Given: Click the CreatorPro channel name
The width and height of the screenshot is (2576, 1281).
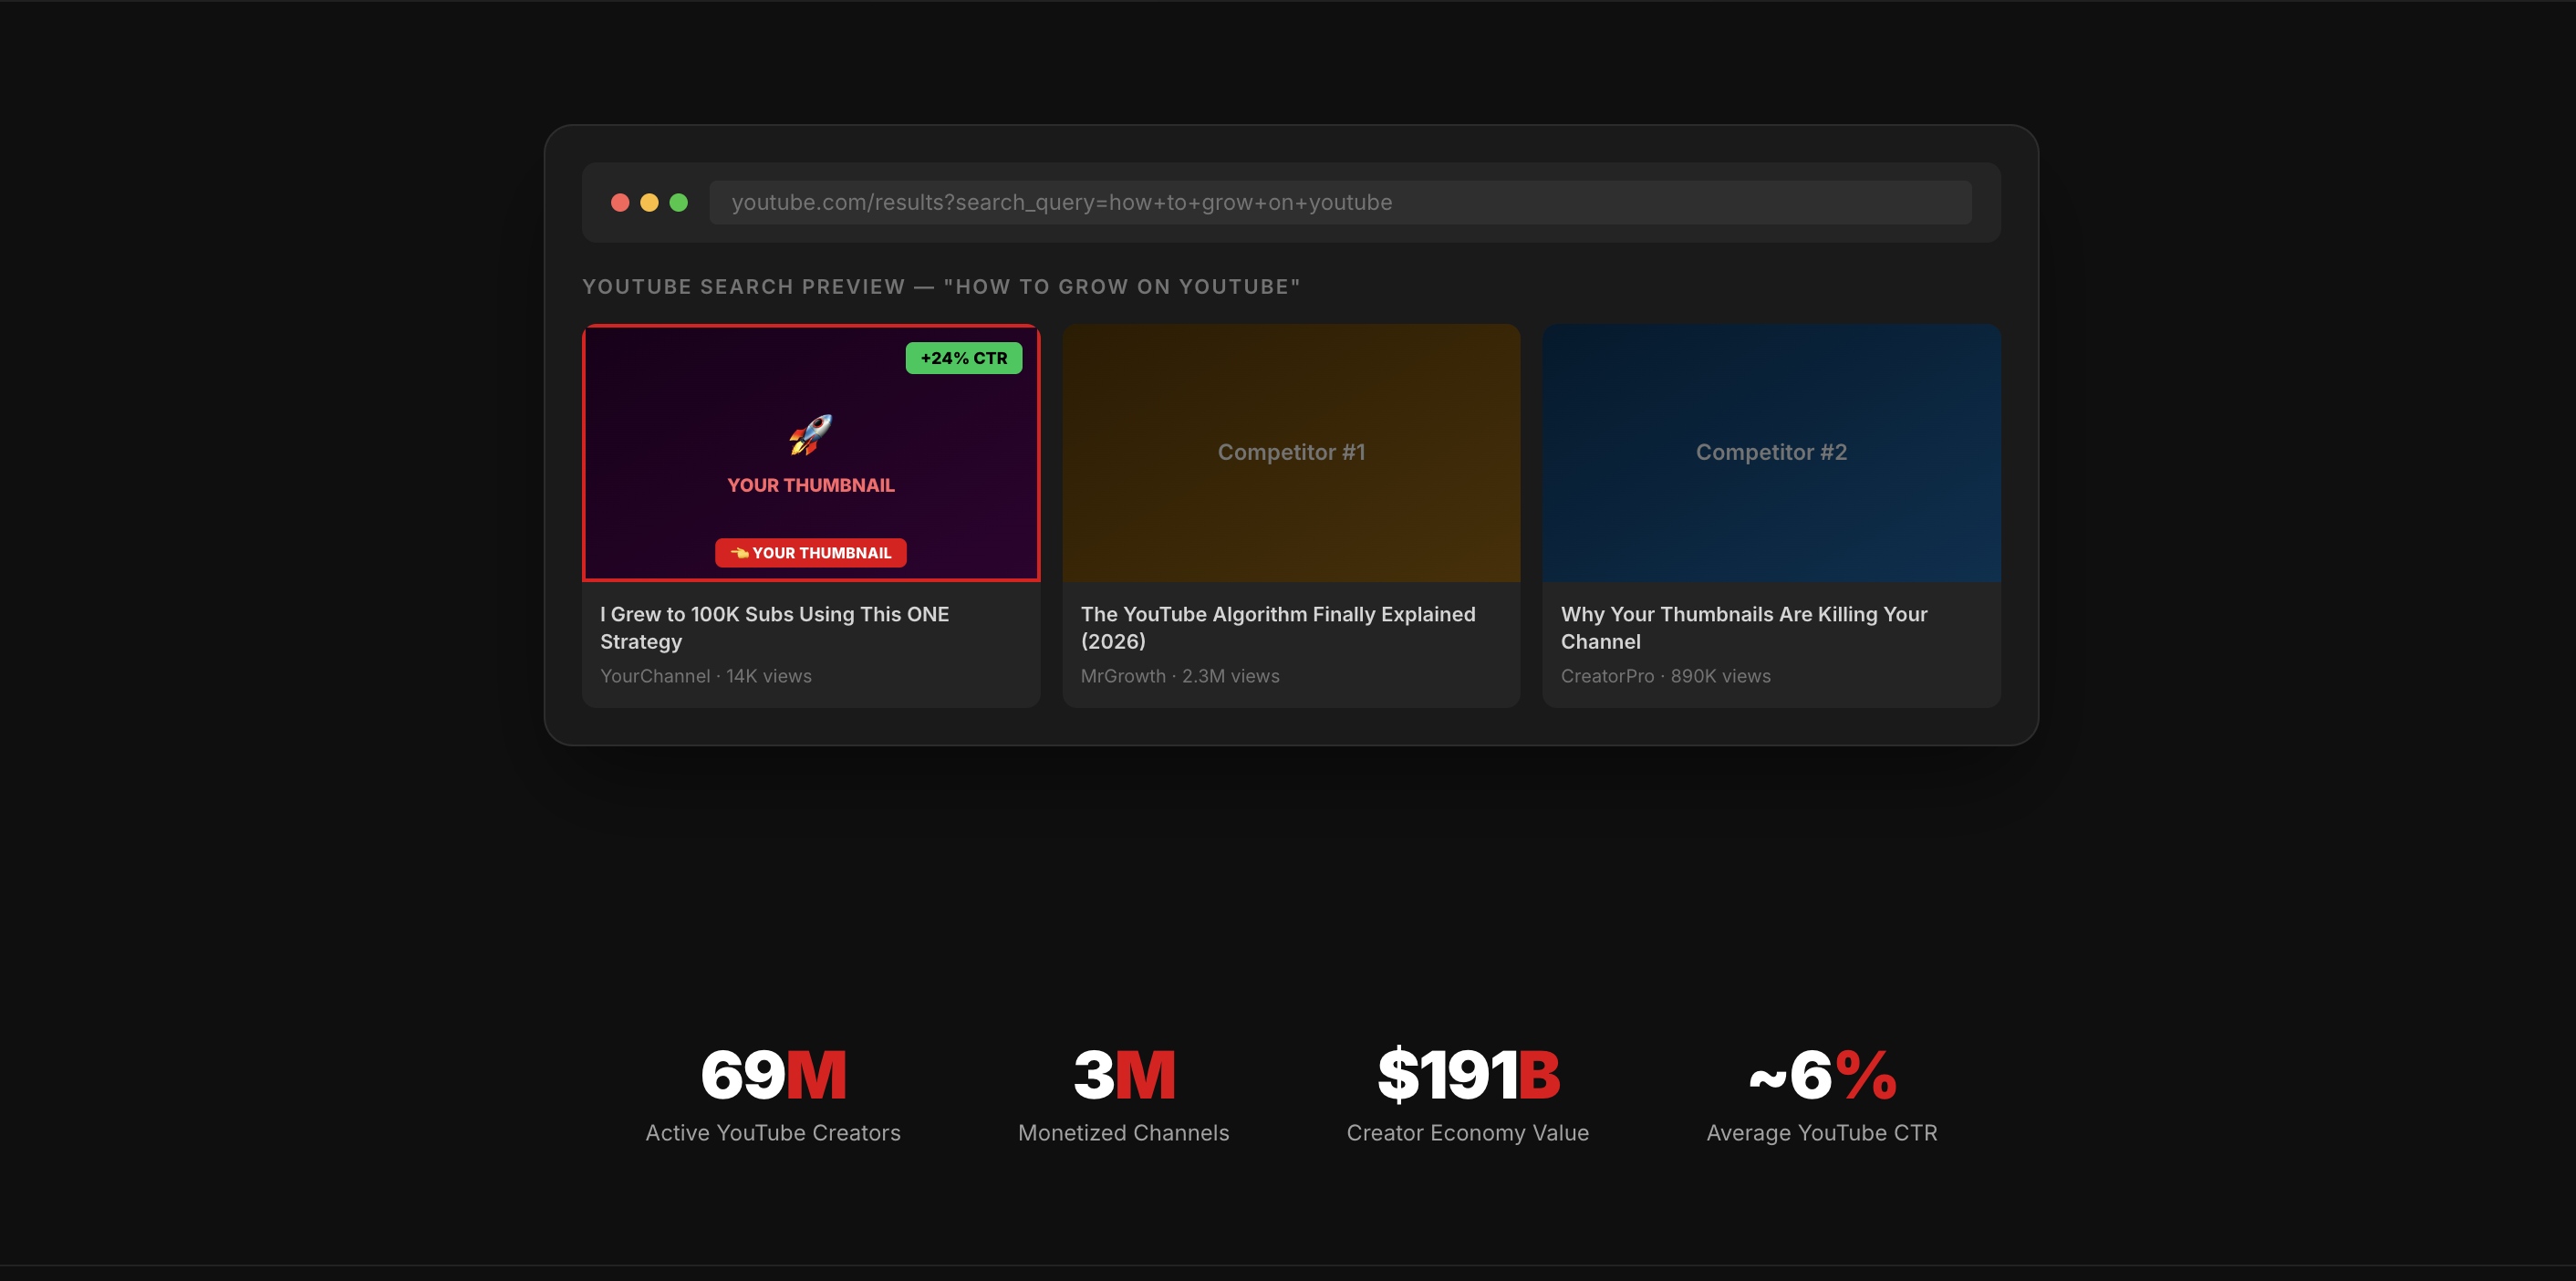Looking at the screenshot, I should [x=1606, y=676].
